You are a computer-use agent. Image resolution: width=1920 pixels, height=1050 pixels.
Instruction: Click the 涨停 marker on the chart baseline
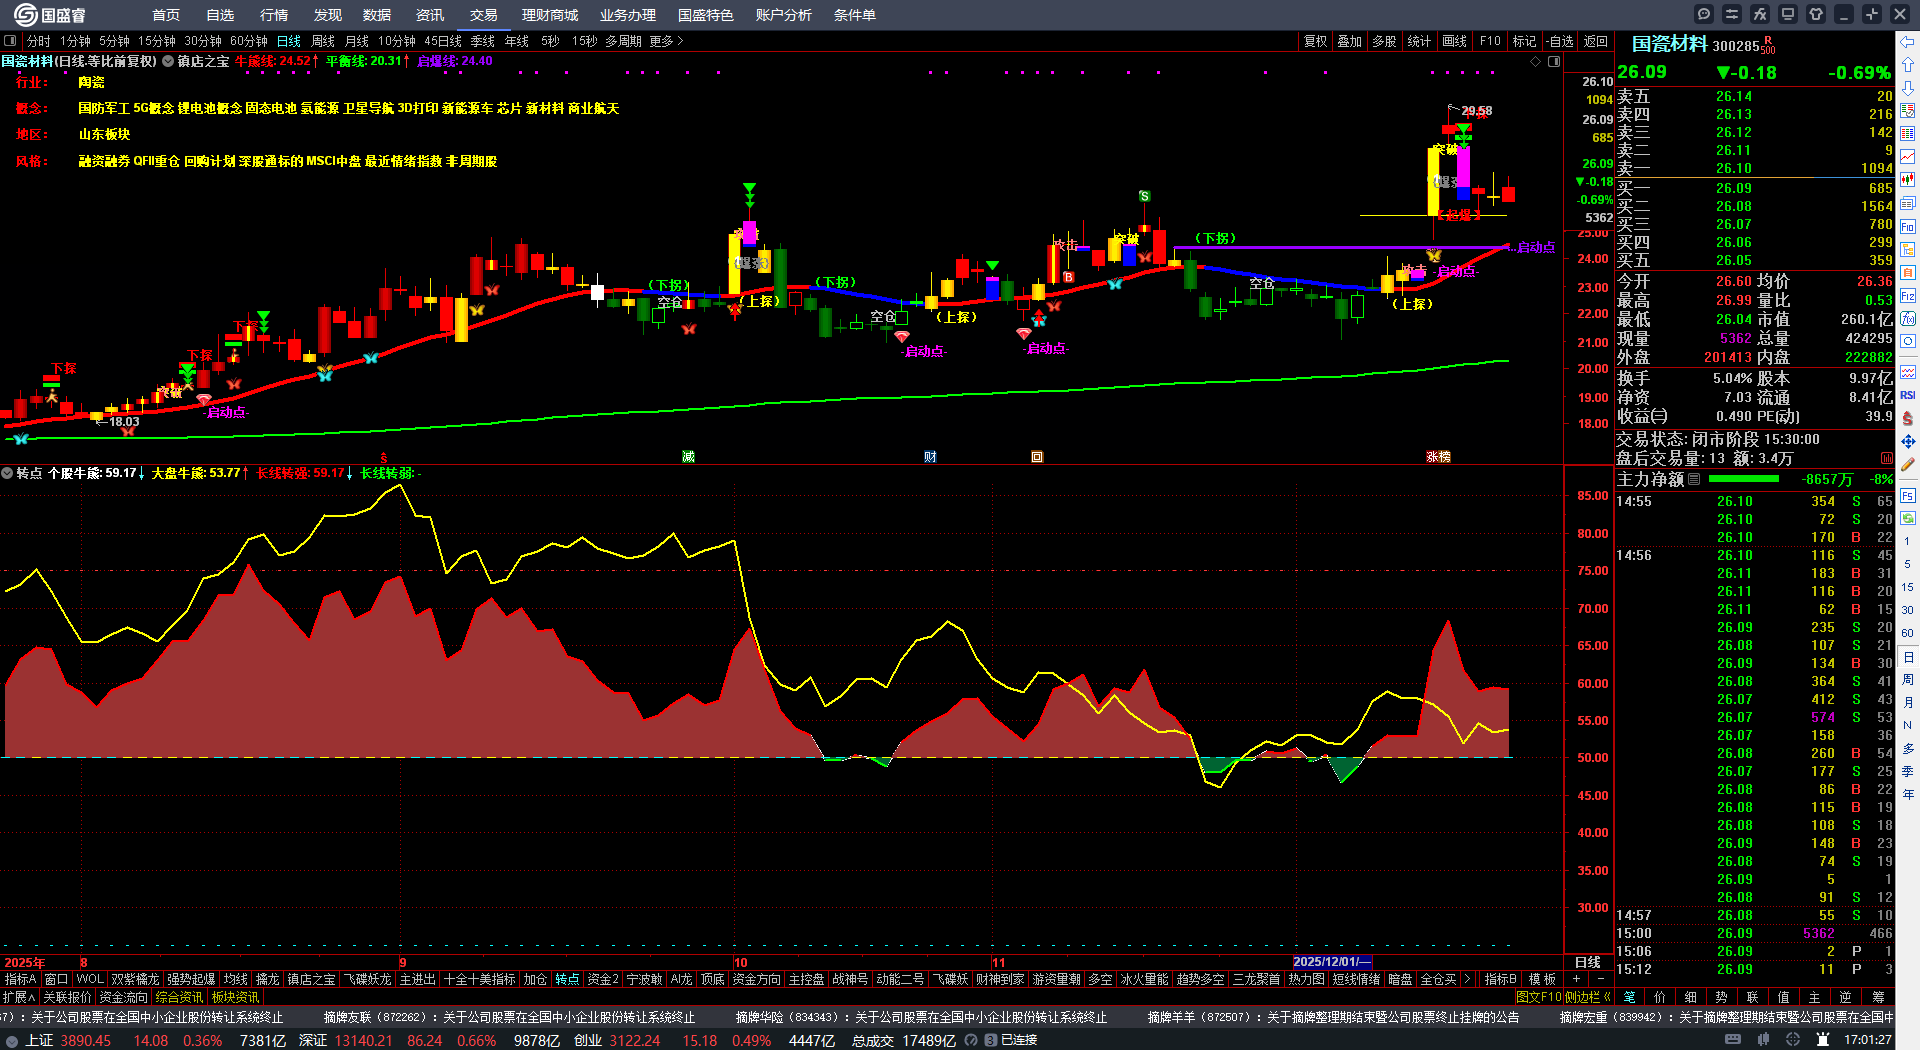[1438, 457]
